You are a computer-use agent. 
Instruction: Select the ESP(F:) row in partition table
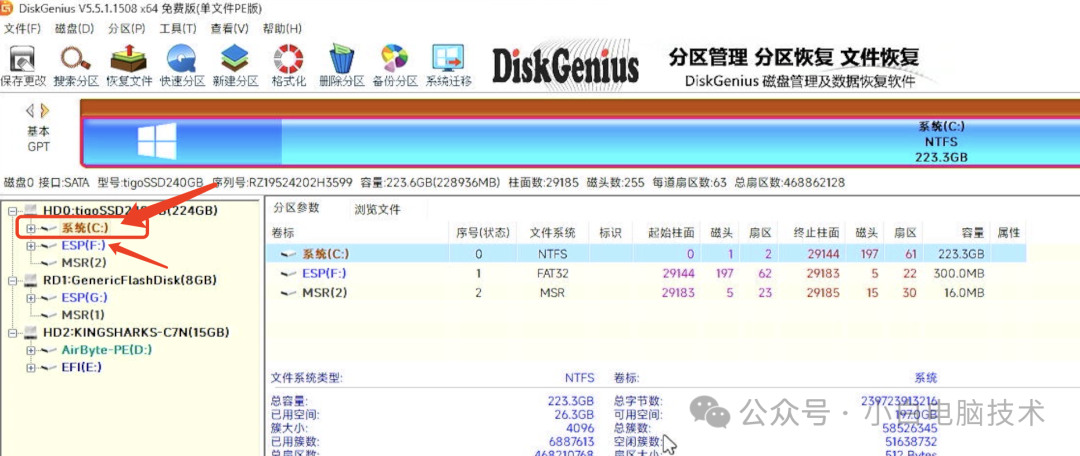pos(646,273)
